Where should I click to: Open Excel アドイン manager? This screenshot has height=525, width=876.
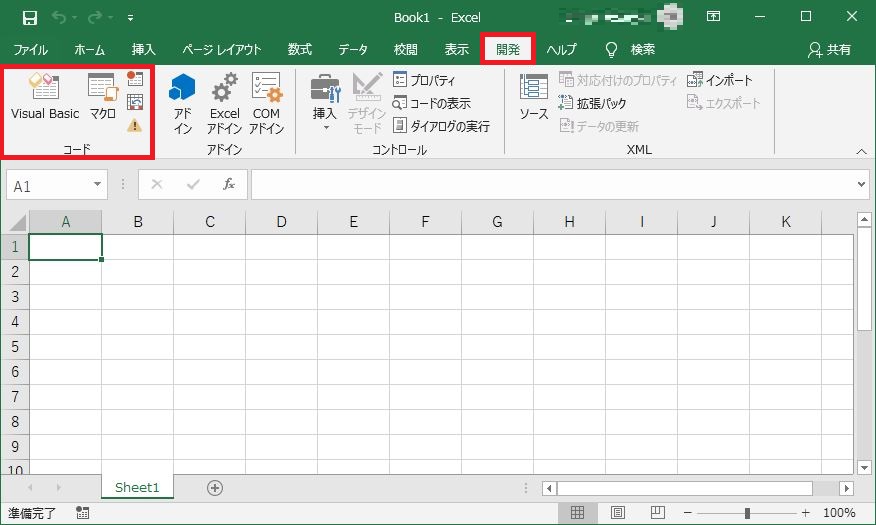[x=224, y=104]
